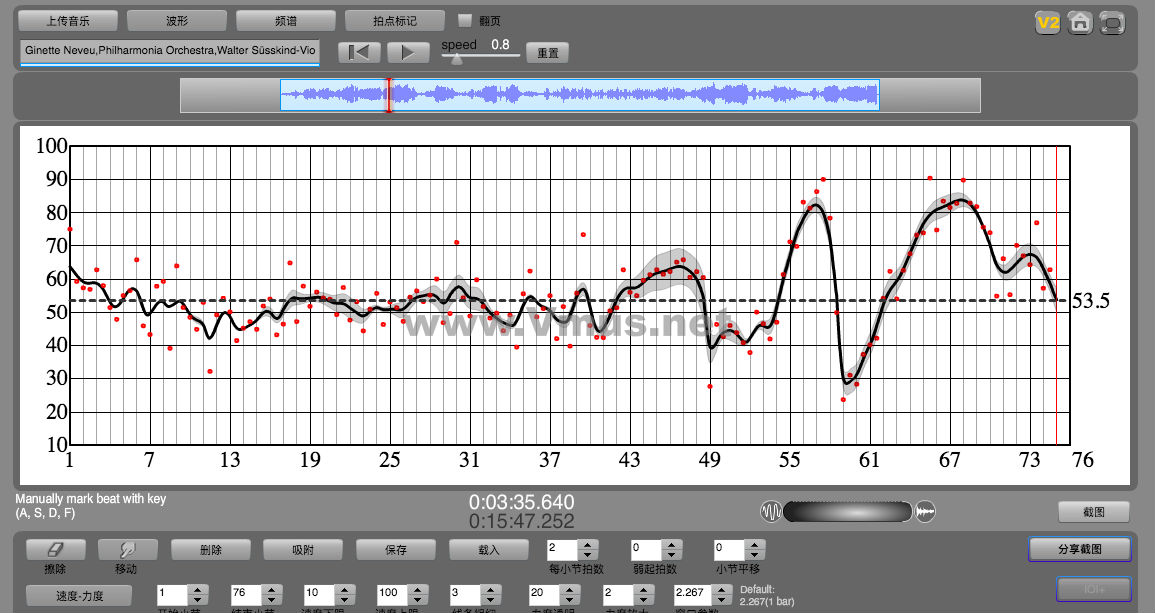Click the 保存 save button

click(395, 549)
